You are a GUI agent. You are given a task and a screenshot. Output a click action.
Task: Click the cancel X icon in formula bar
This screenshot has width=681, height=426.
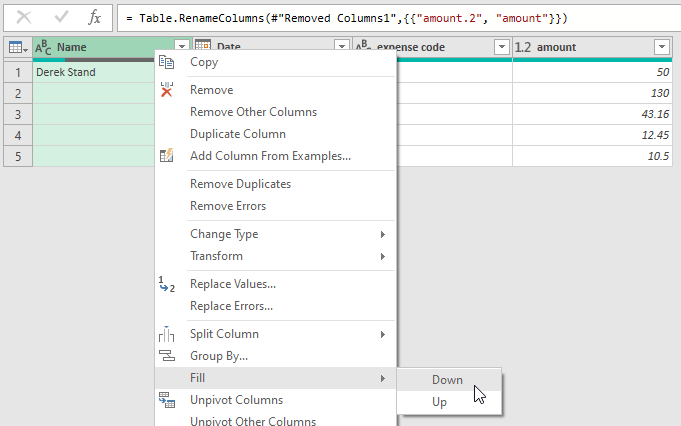pyautogui.click(x=23, y=18)
